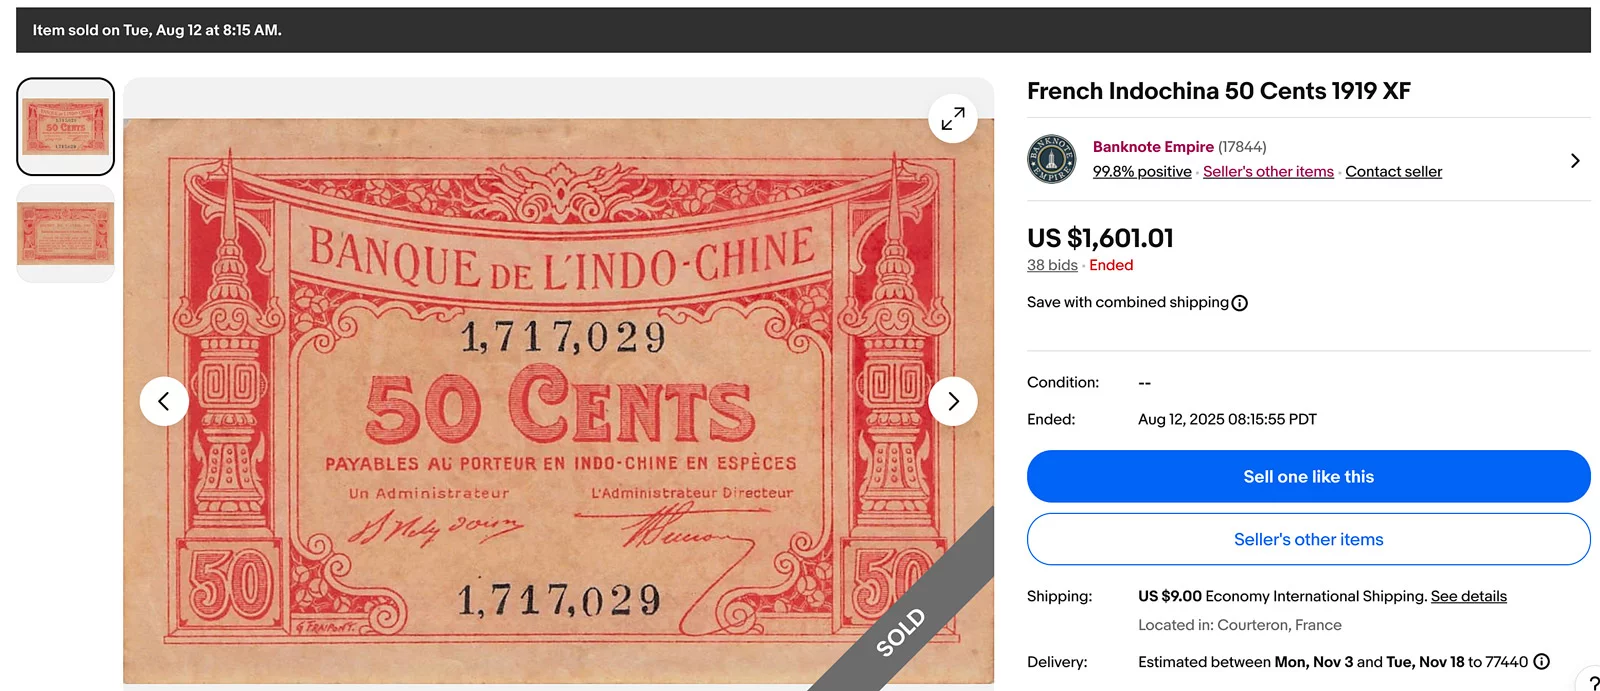Image resolution: width=1600 pixels, height=691 pixels.
Task: Click the Contact seller link
Action: (x=1393, y=172)
